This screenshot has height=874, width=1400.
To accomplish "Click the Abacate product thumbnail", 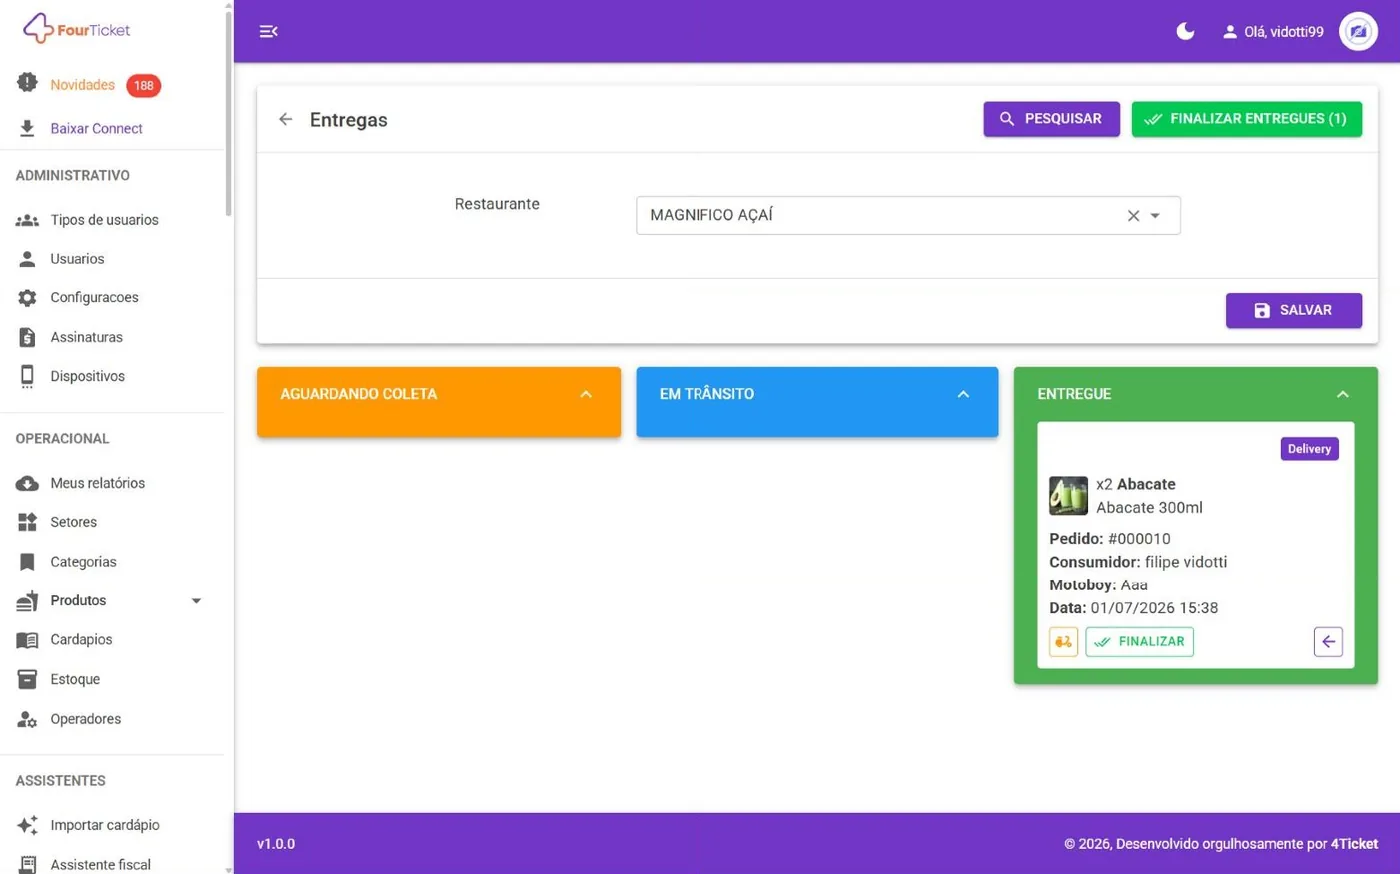I will [x=1068, y=496].
